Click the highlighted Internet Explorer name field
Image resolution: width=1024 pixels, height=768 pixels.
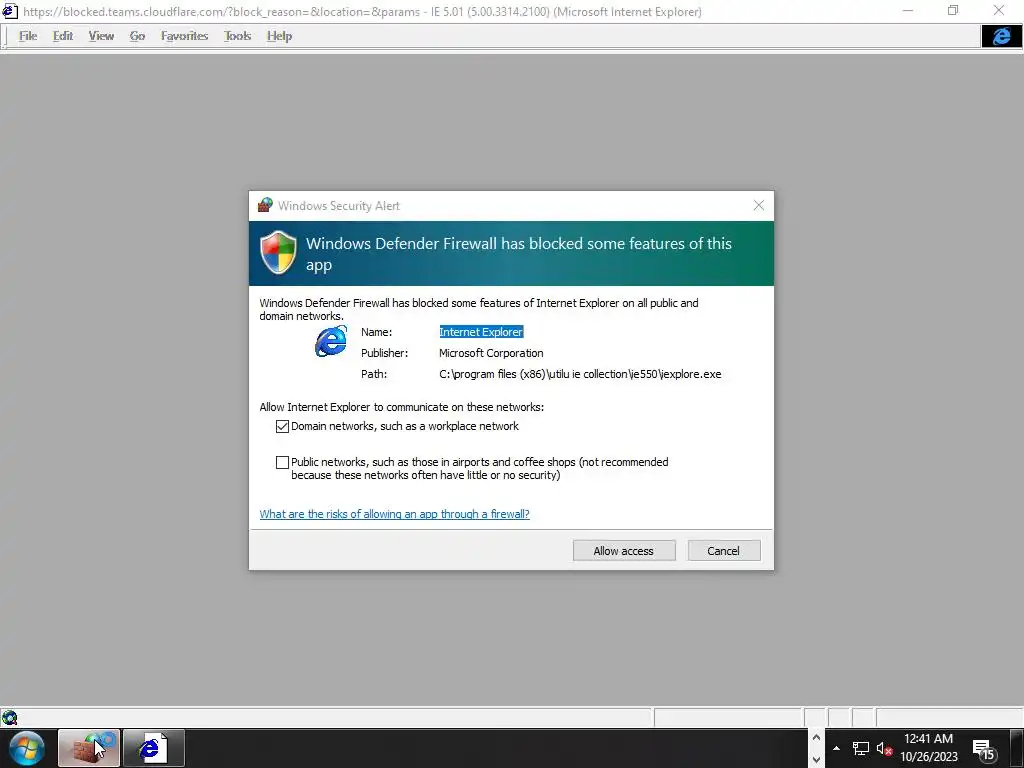[x=481, y=332]
